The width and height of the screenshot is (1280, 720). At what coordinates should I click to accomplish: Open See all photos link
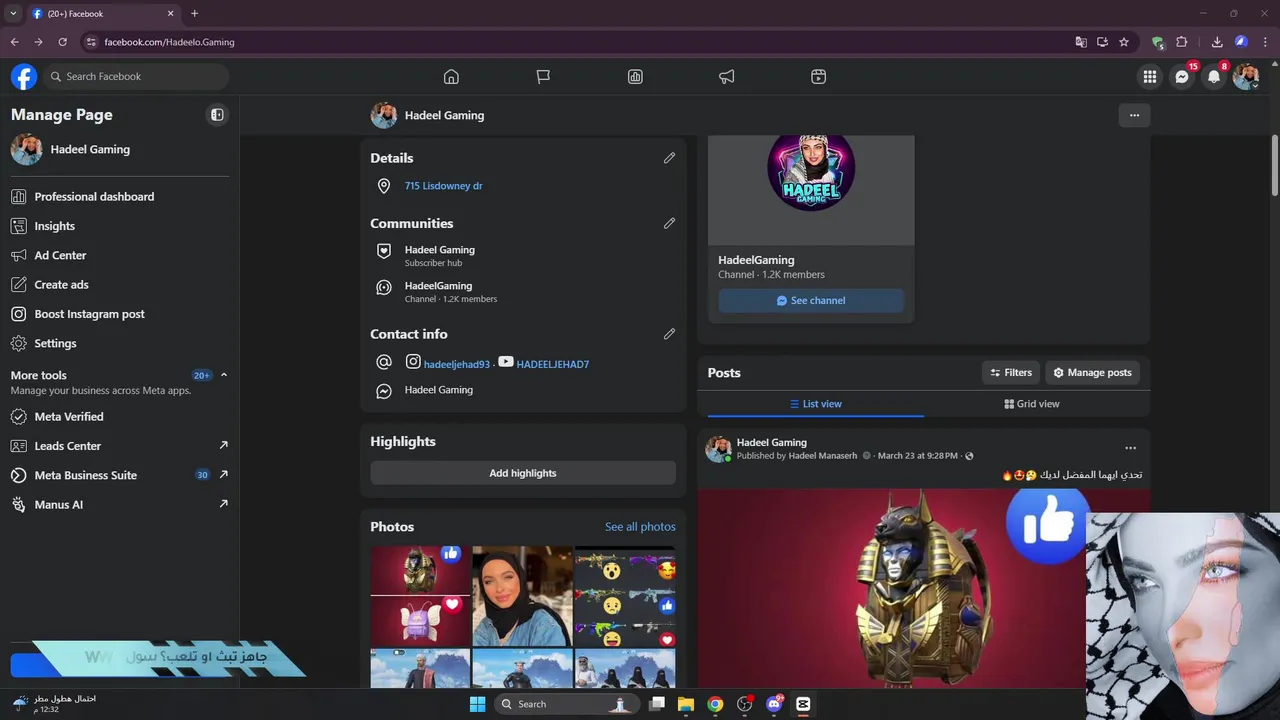640,527
